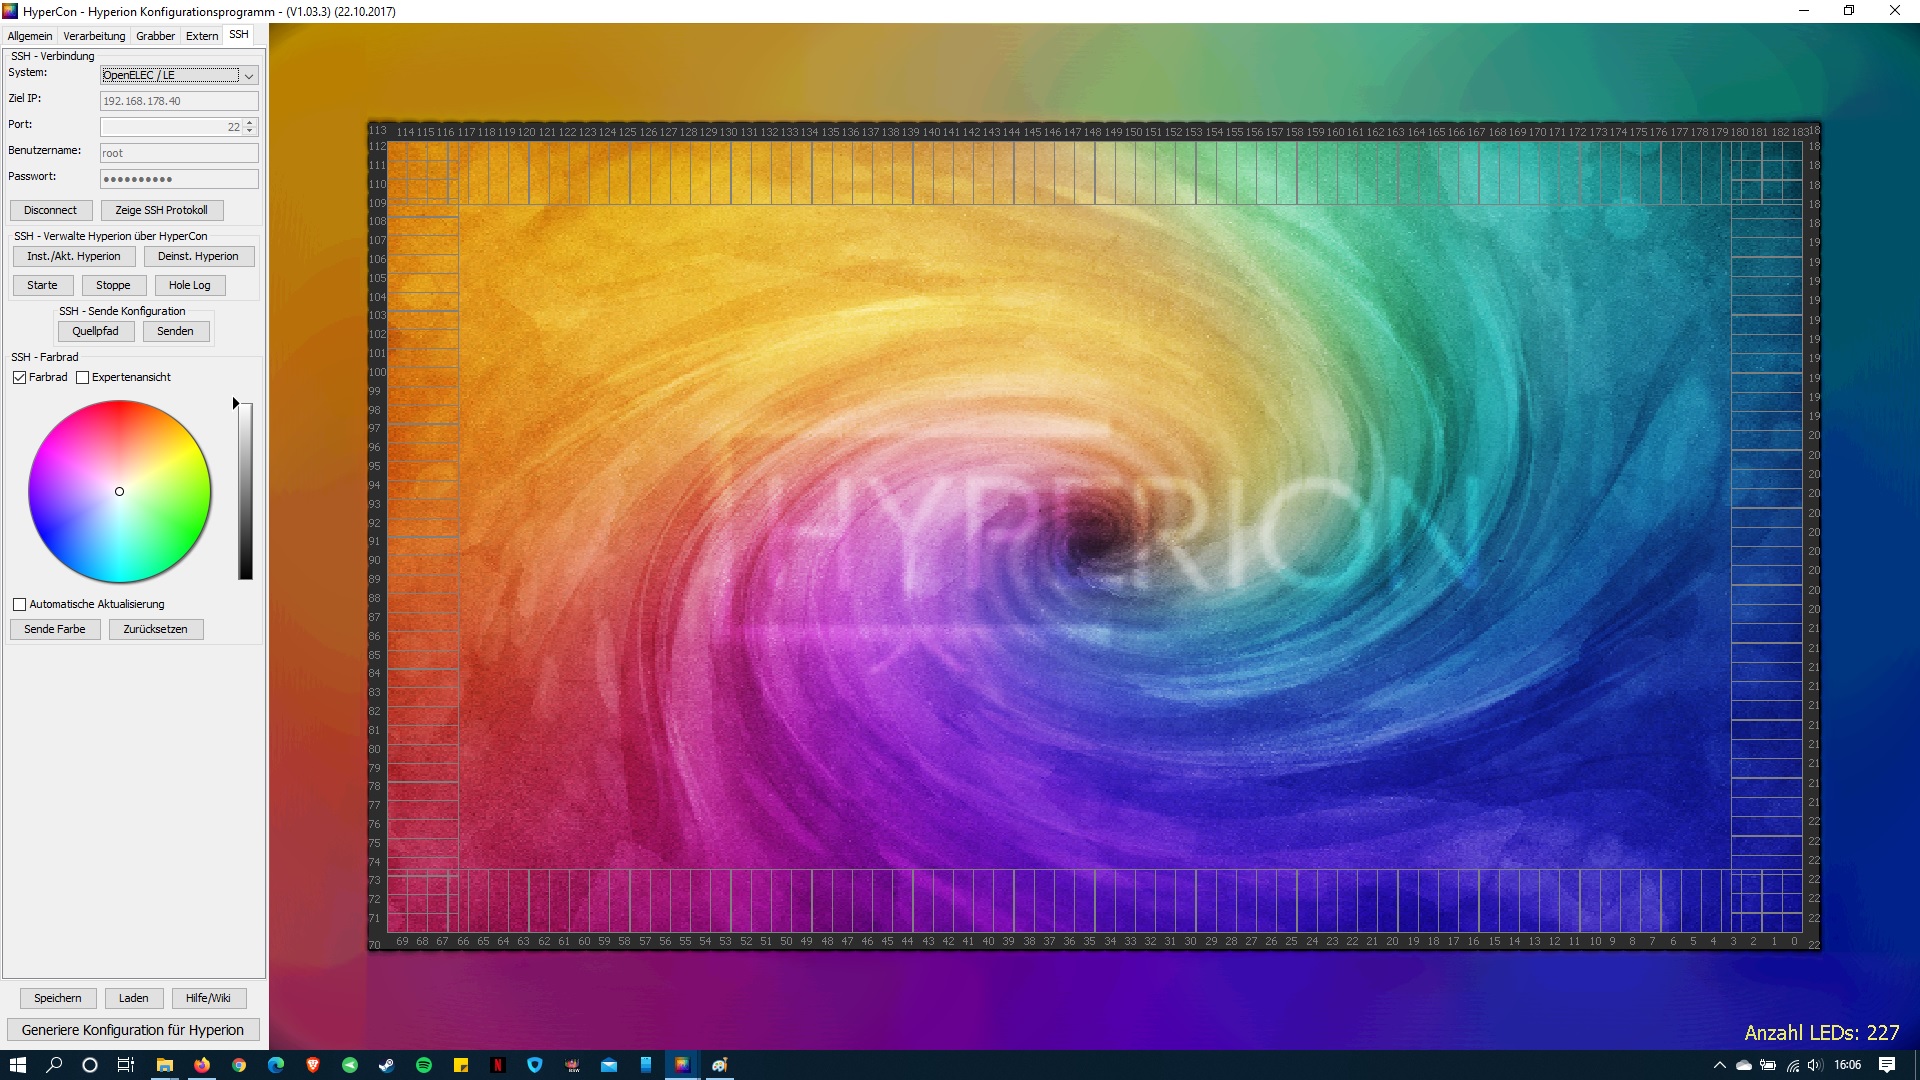
Task: Open File Explorer from the taskbar
Action: point(165,1065)
